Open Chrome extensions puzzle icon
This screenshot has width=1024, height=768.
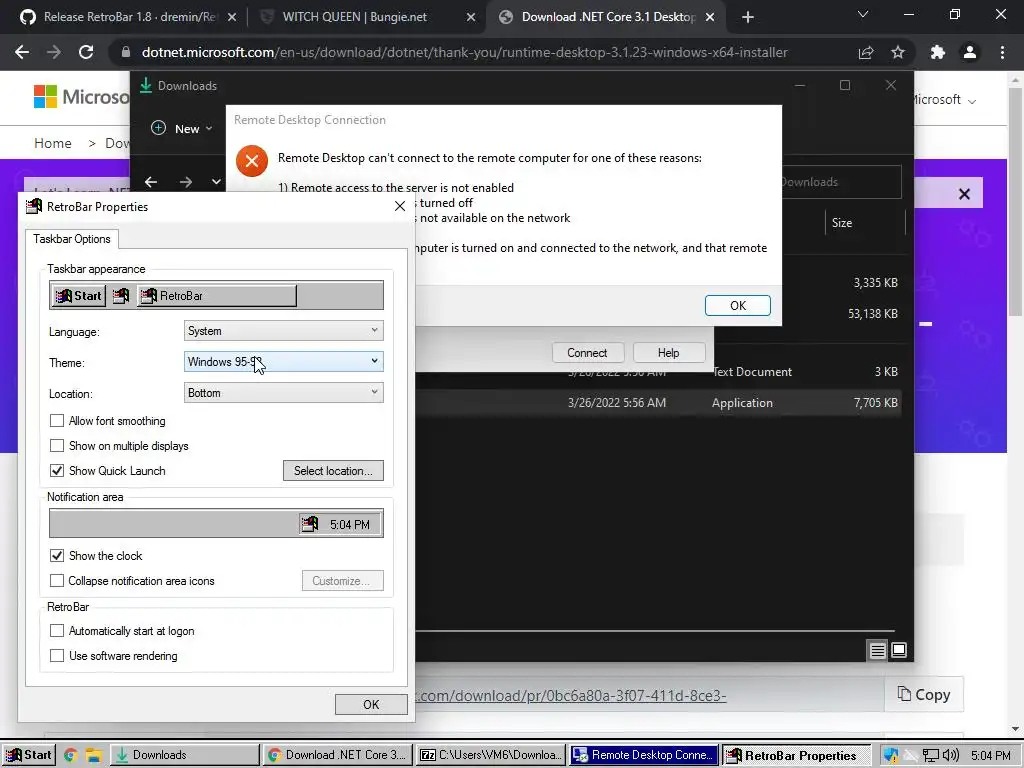(938, 52)
